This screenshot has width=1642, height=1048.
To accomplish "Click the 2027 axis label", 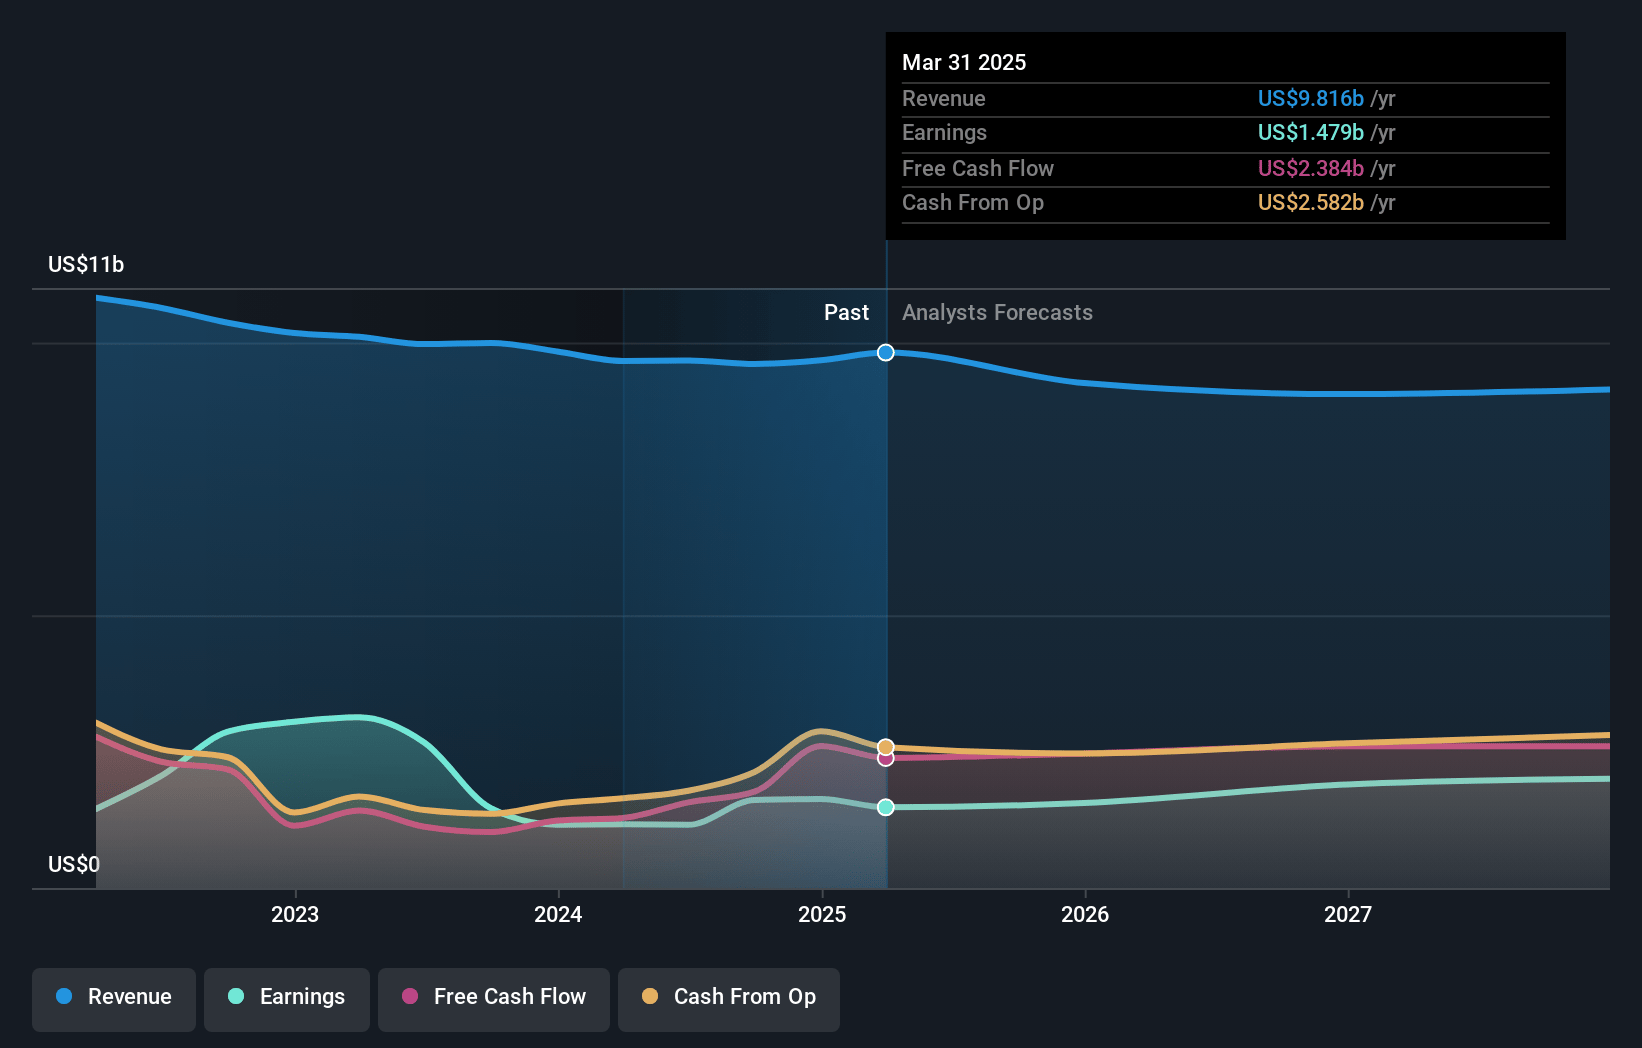I will pyautogui.click(x=1348, y=914).
